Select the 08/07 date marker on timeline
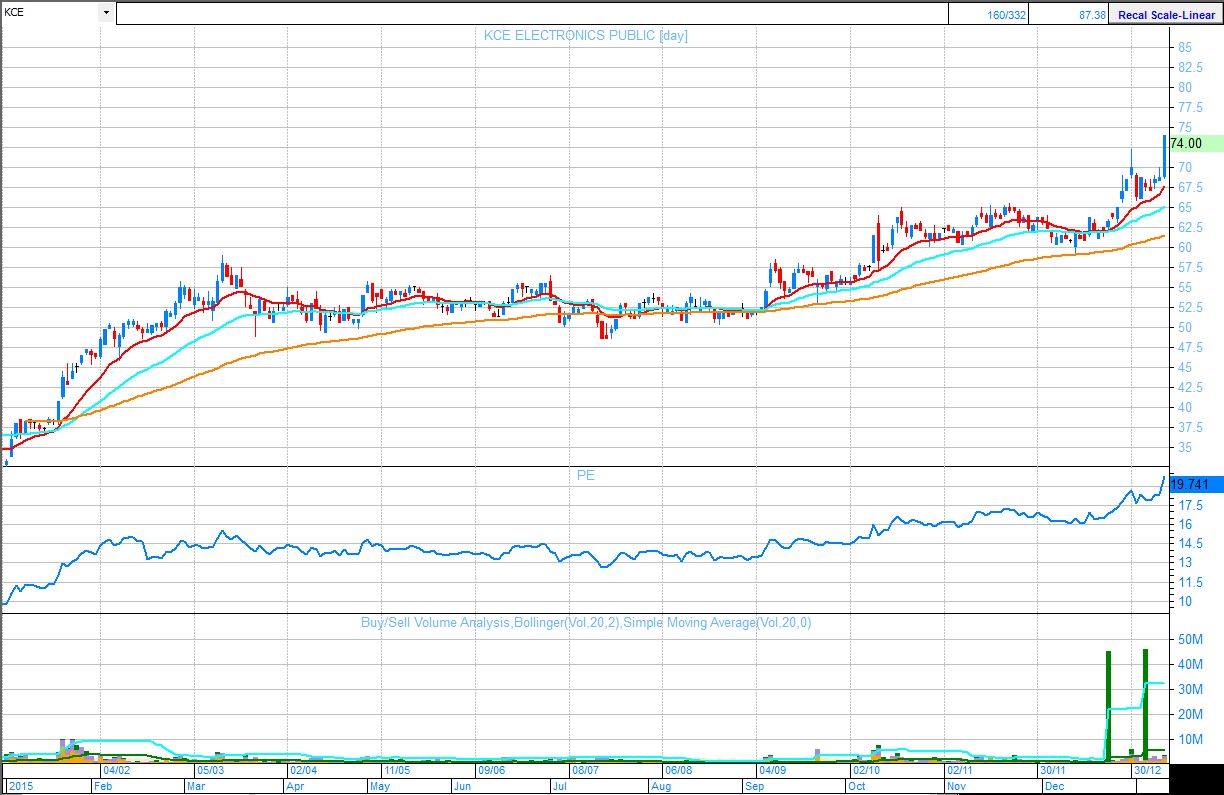 584,771
